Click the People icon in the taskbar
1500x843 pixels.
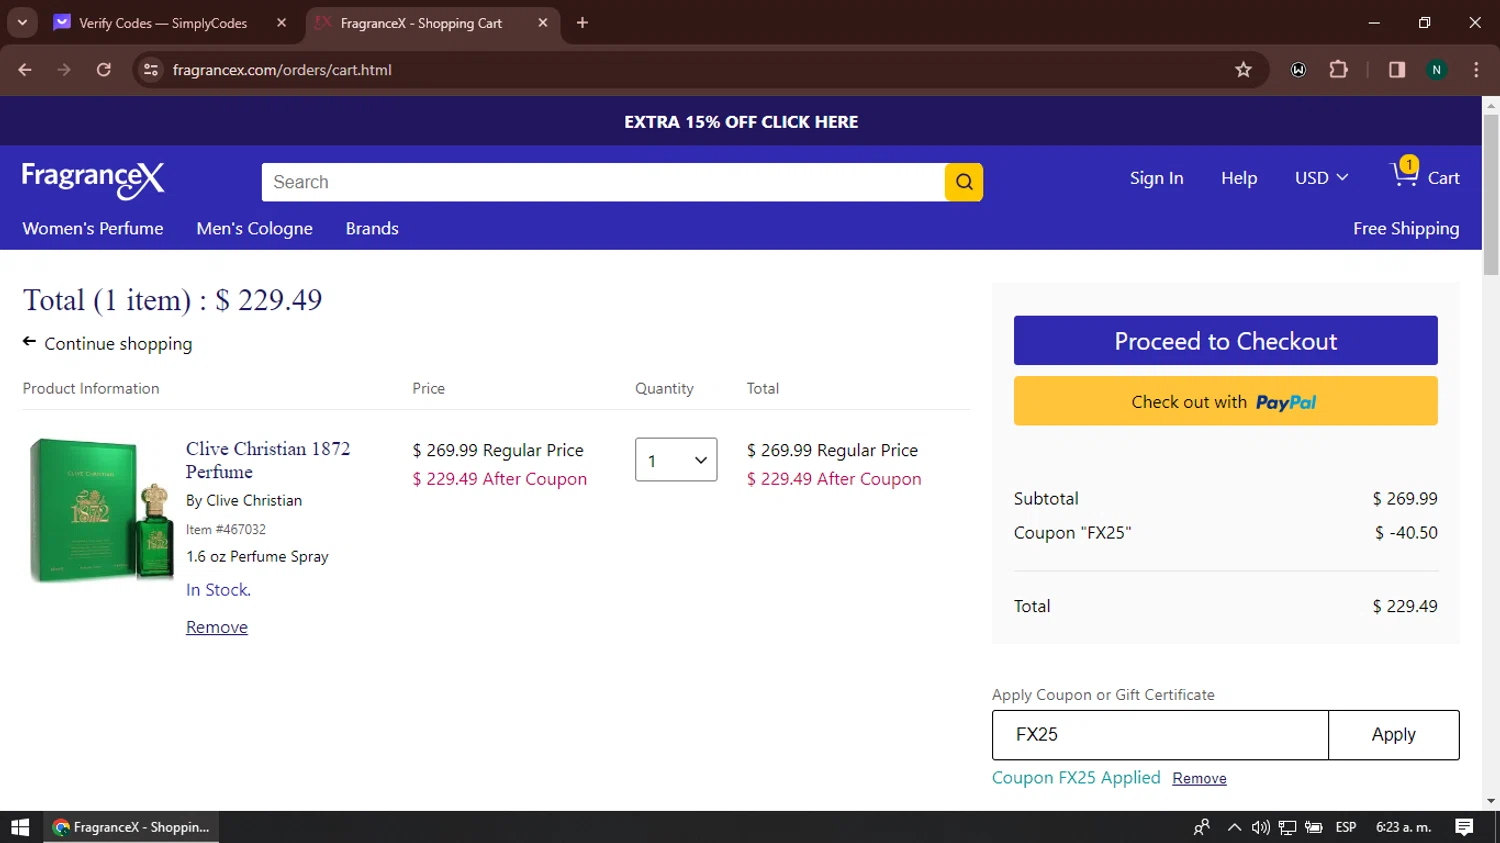1202,827
